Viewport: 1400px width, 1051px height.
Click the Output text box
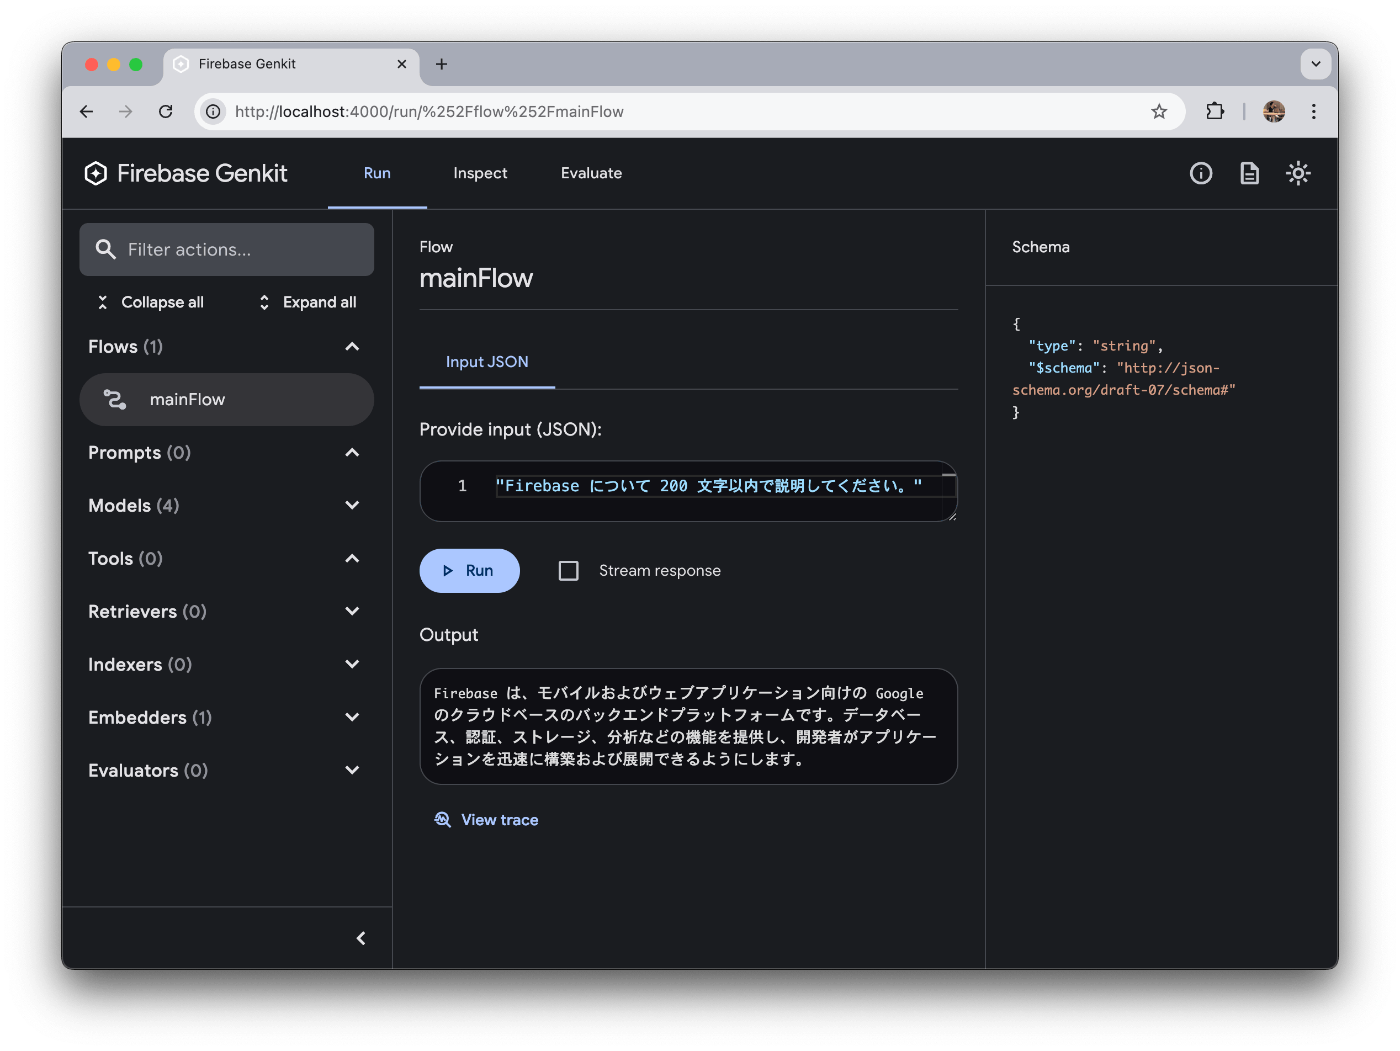[x=689, y=726]
